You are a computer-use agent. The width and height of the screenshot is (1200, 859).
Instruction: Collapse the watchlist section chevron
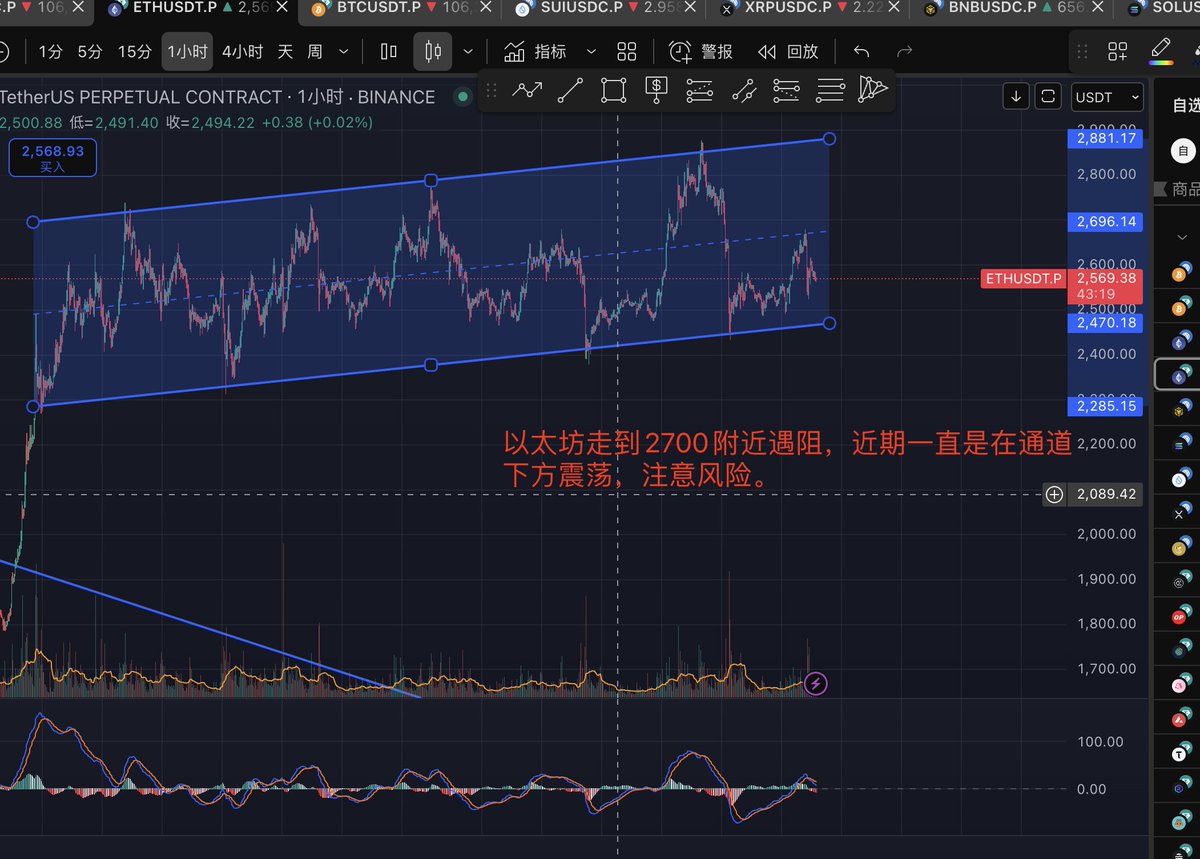tap(1183, 237)
